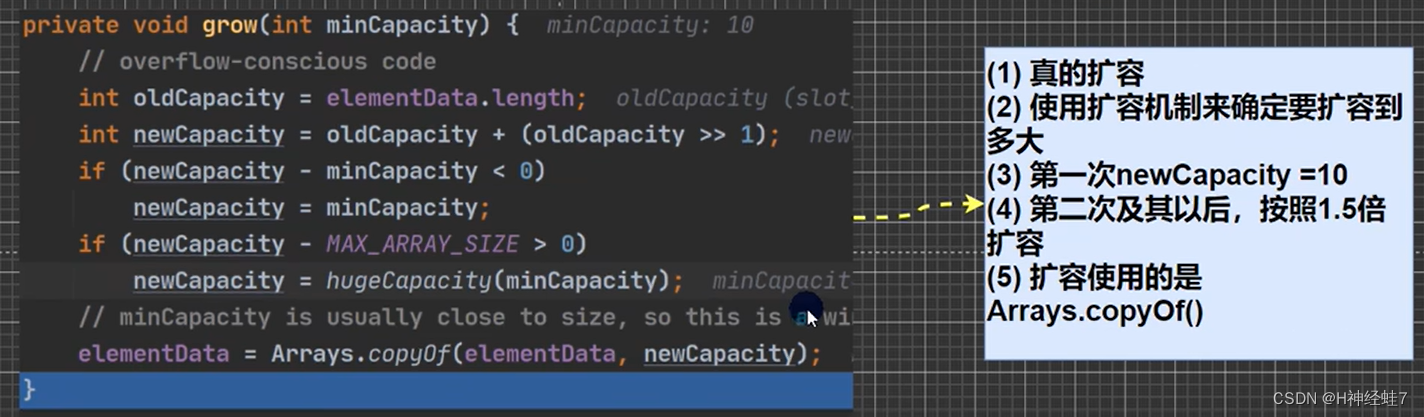
Task: Click the note text 'Arrays.copyOf()' in the note box
Action: point(1095,312)
